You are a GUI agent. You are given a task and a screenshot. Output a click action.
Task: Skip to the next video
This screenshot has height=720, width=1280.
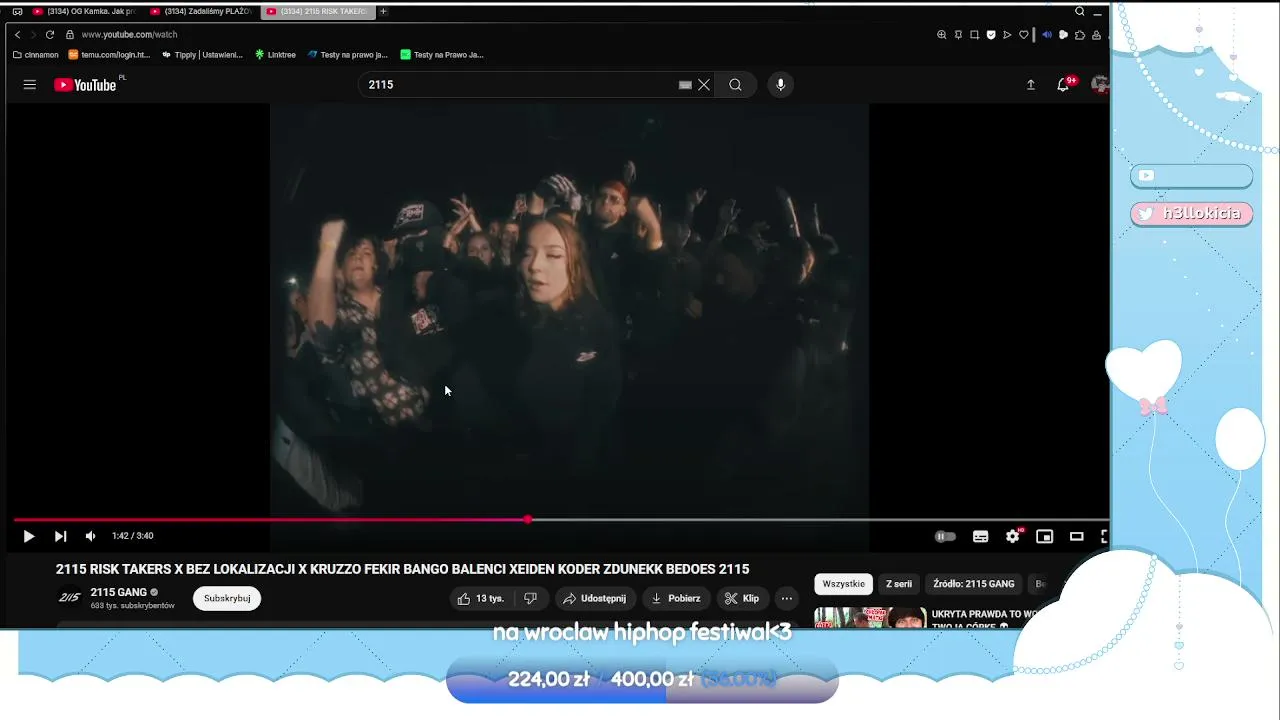click(60, 537)
